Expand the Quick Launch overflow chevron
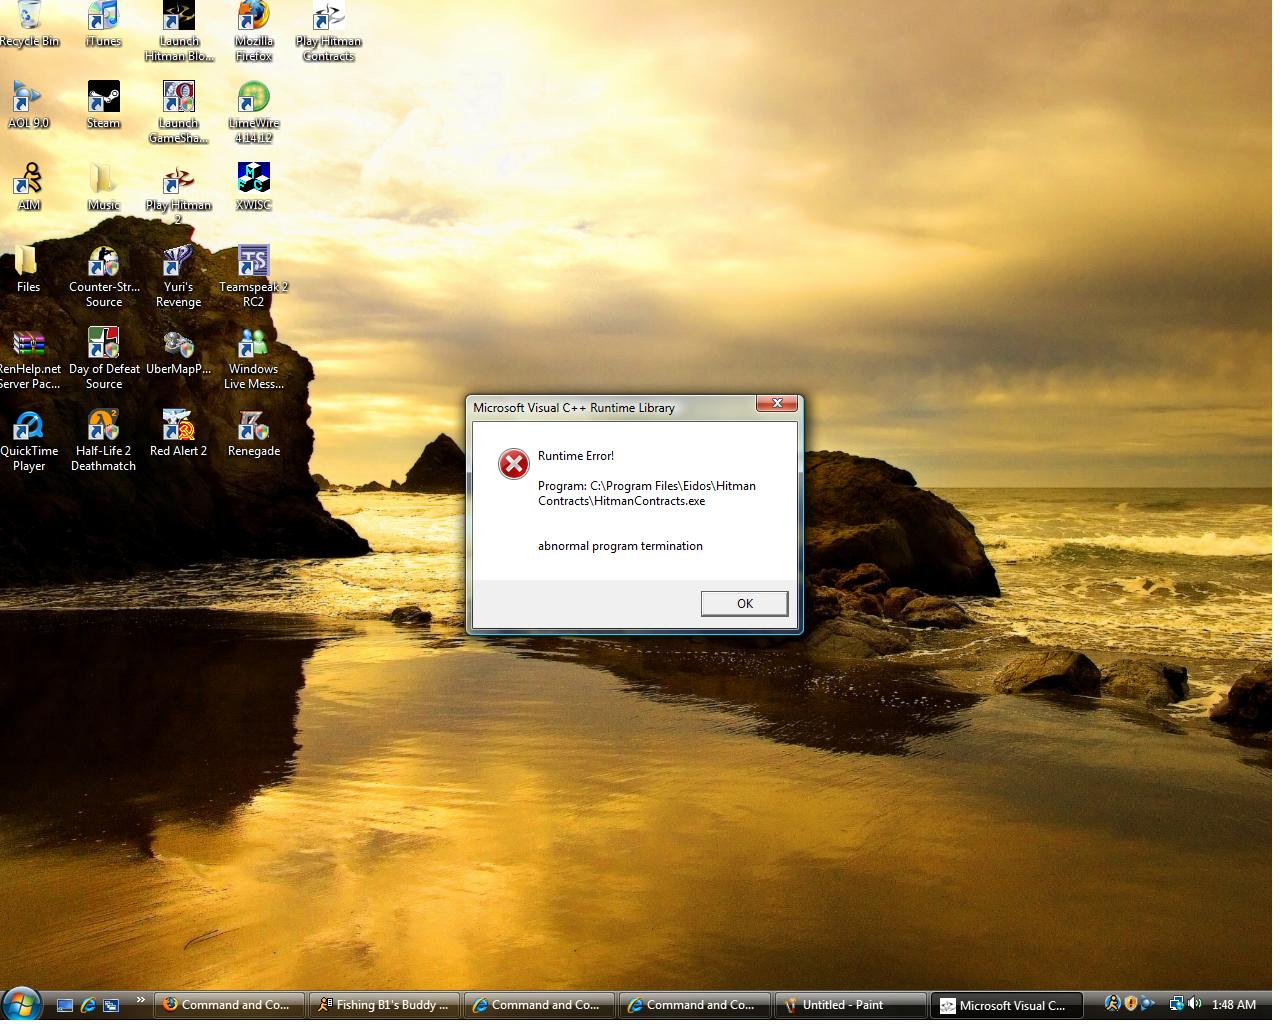The image size is (1280, 1024). coord(140,1000)
